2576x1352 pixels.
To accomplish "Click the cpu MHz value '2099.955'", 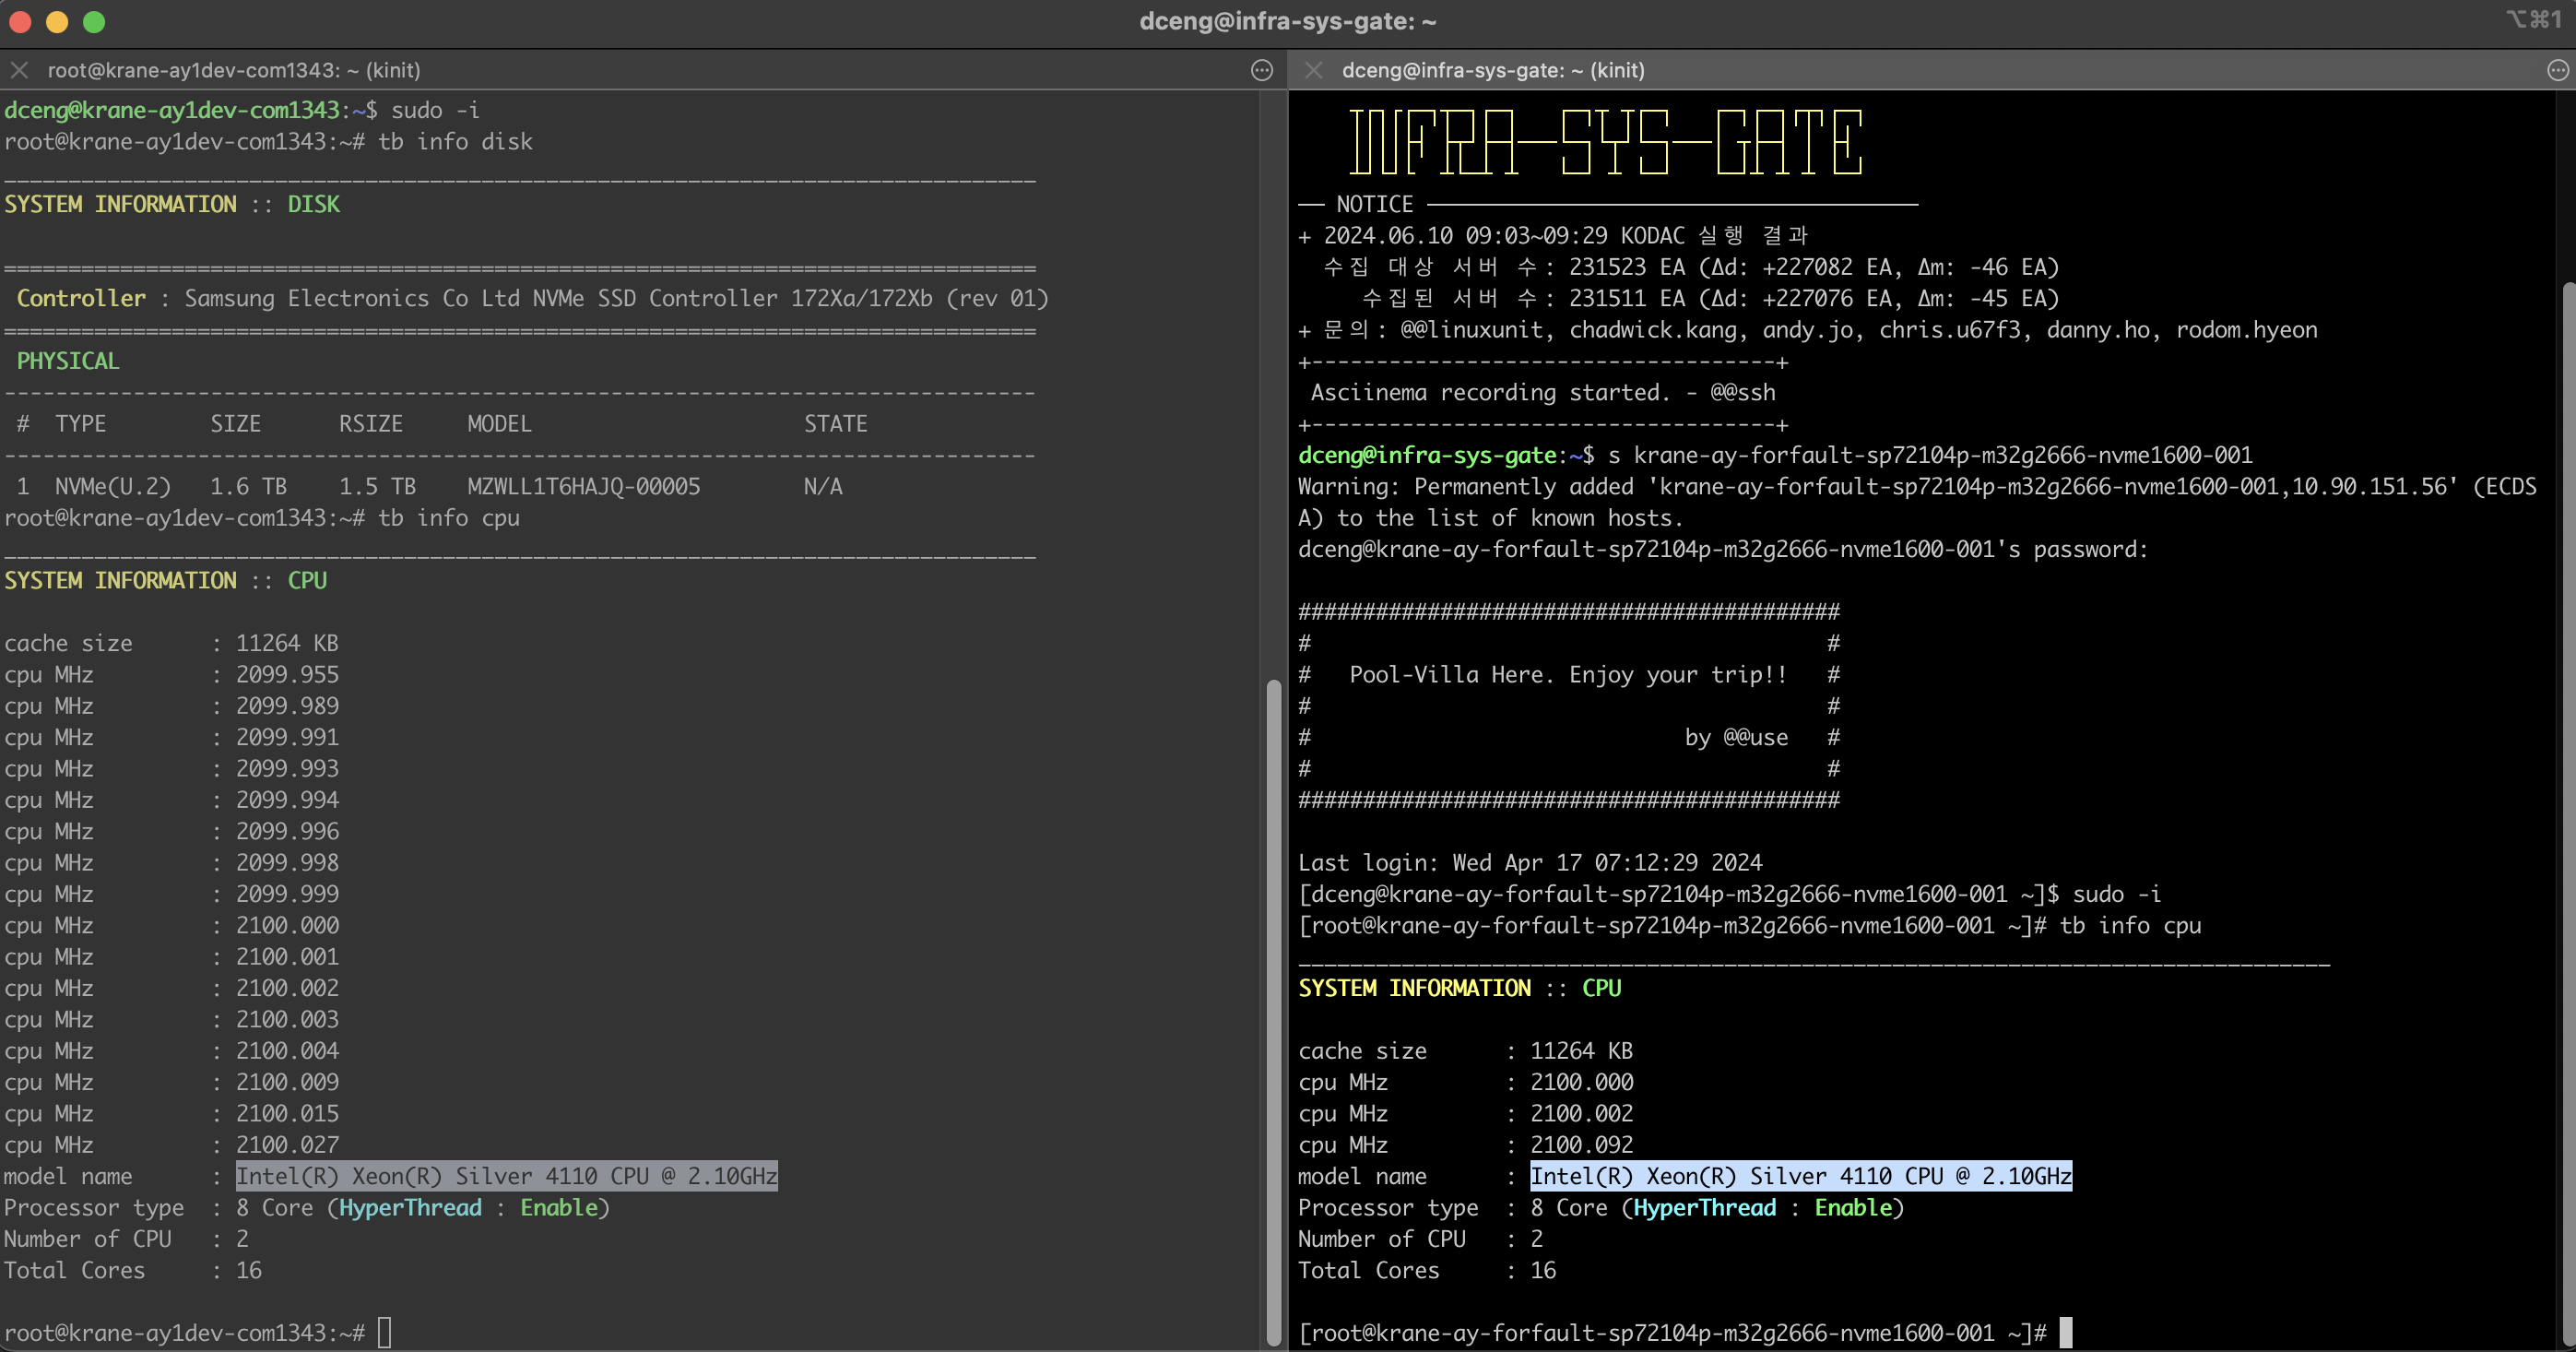I will (287, 675).
